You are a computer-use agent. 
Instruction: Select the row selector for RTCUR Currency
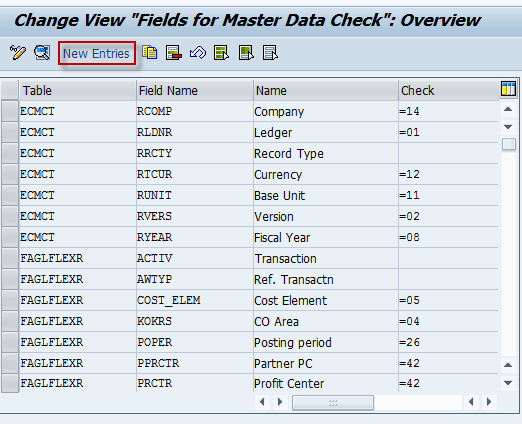(x=10, y=174)
